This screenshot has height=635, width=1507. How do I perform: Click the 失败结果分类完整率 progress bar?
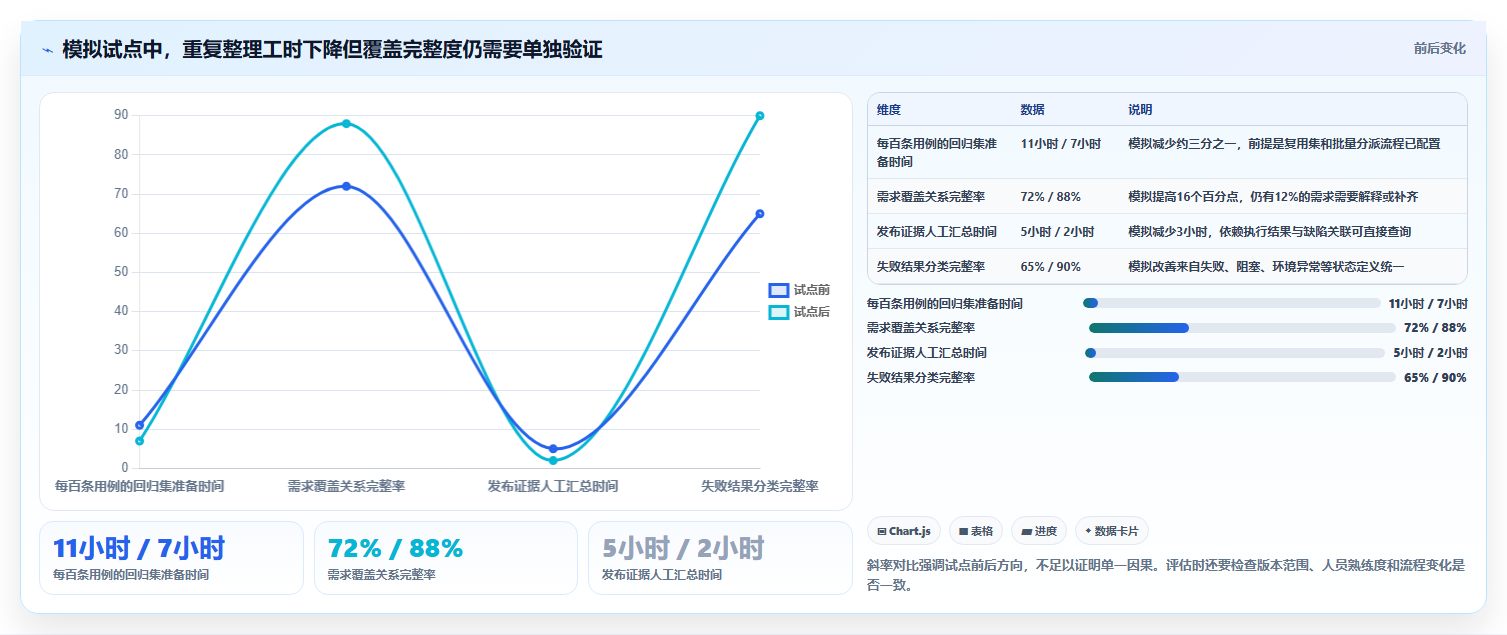[x=1242, y=377]
